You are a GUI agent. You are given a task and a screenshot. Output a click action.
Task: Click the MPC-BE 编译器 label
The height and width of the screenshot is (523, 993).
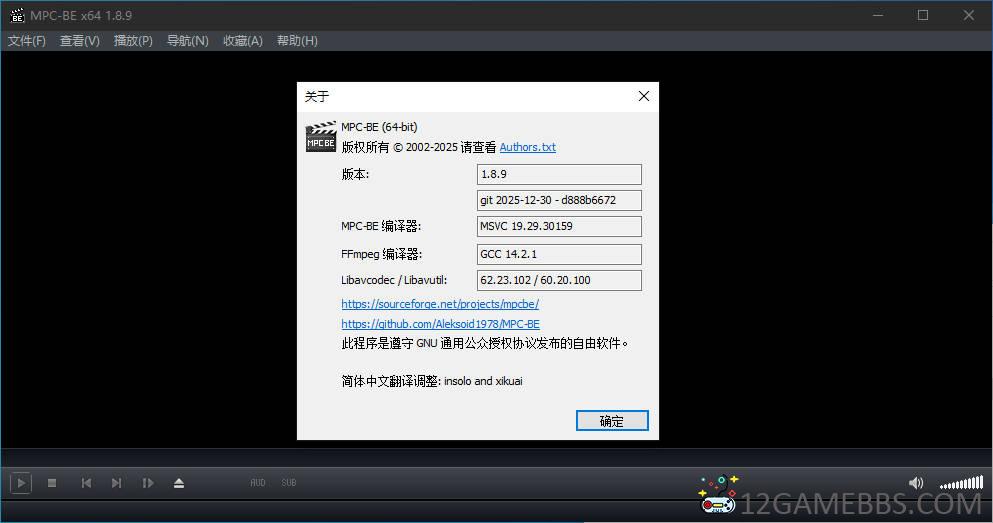(x=381, y=226)
